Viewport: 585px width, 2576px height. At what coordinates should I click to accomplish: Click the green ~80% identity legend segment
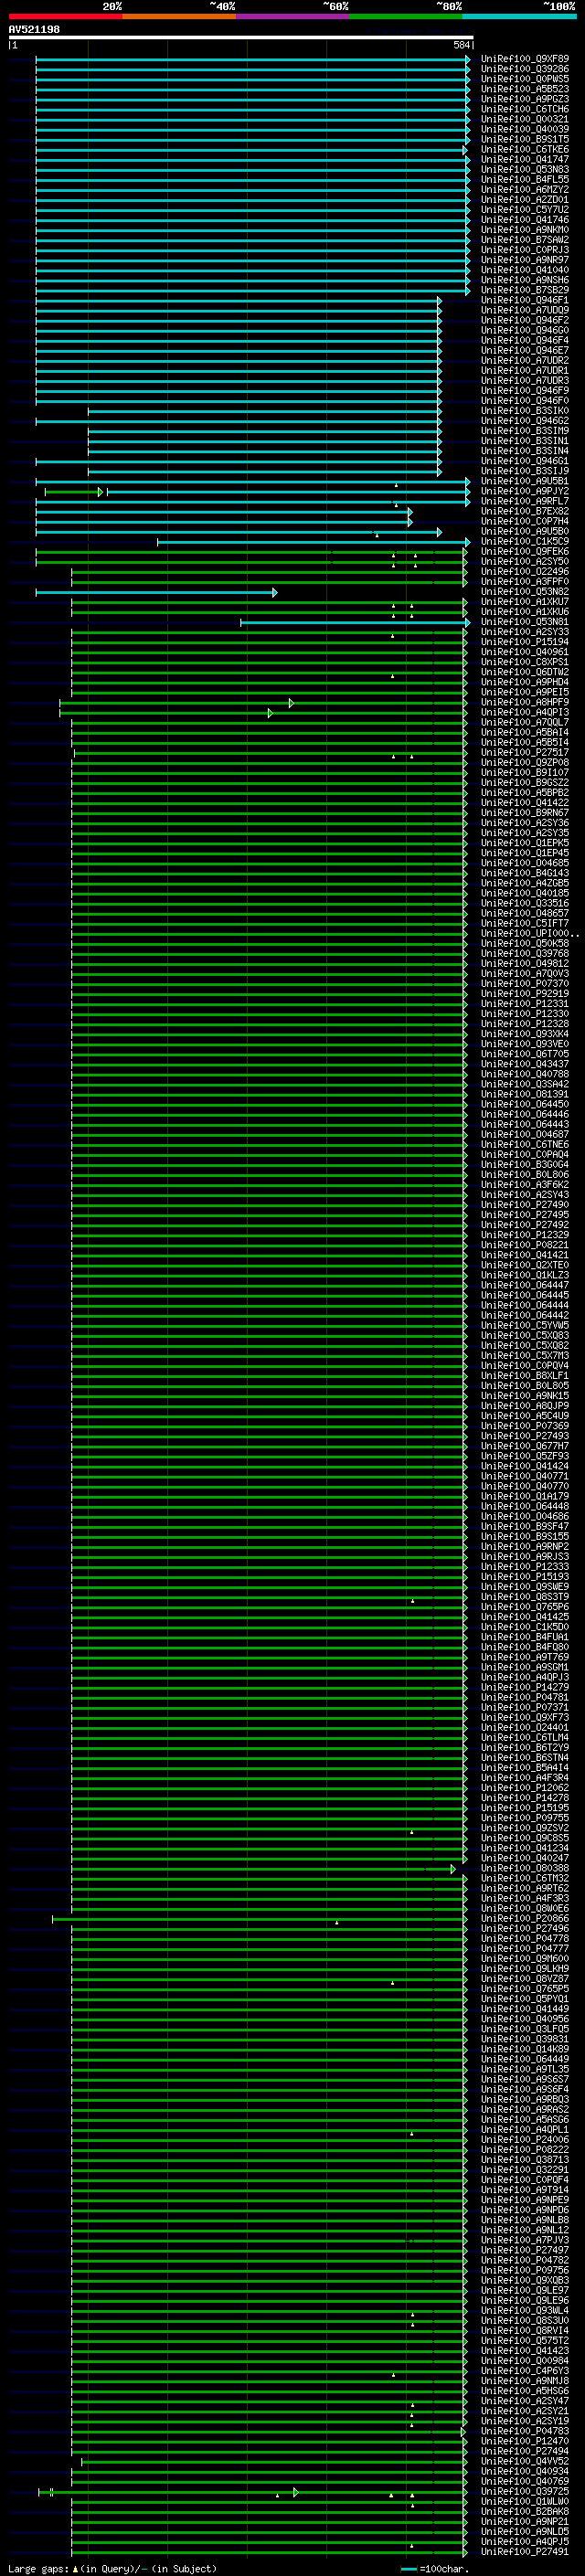click(405, 16)
